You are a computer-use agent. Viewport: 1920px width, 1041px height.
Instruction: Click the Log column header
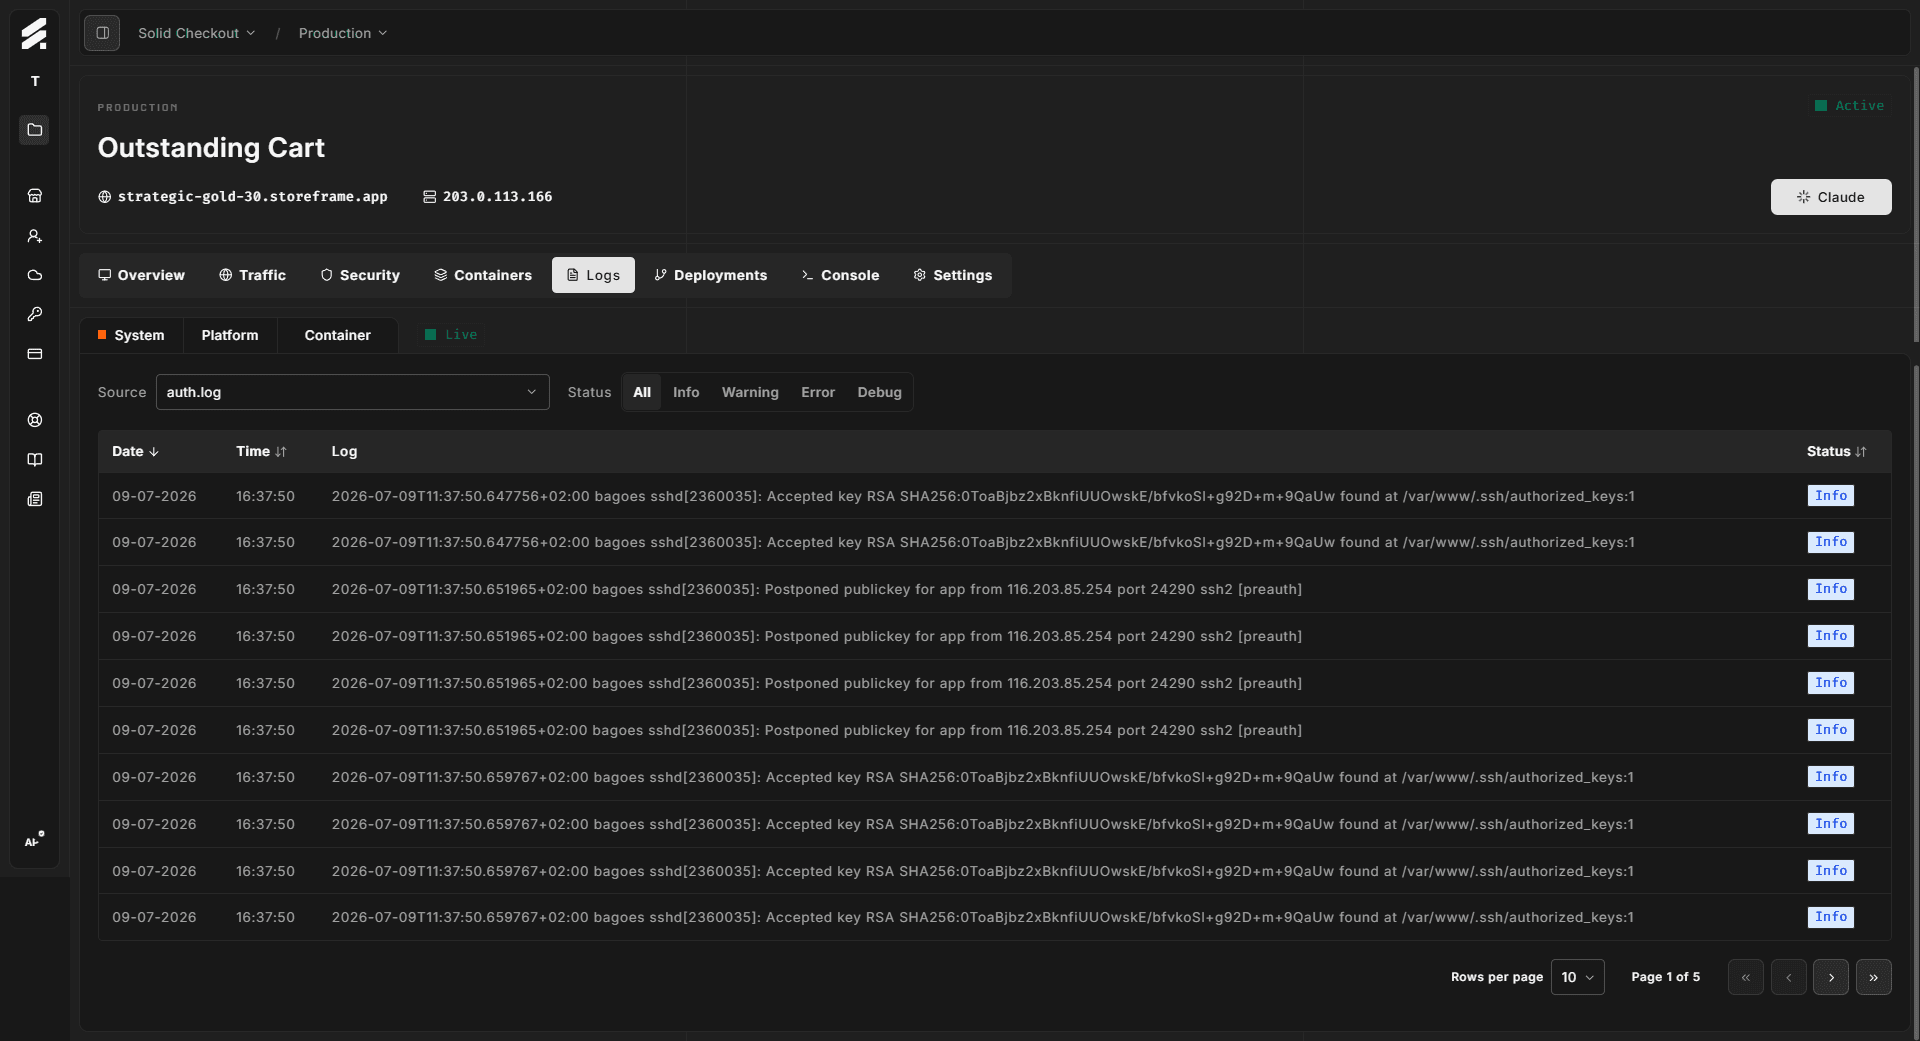pyautogui.click(x=344, y=452)
